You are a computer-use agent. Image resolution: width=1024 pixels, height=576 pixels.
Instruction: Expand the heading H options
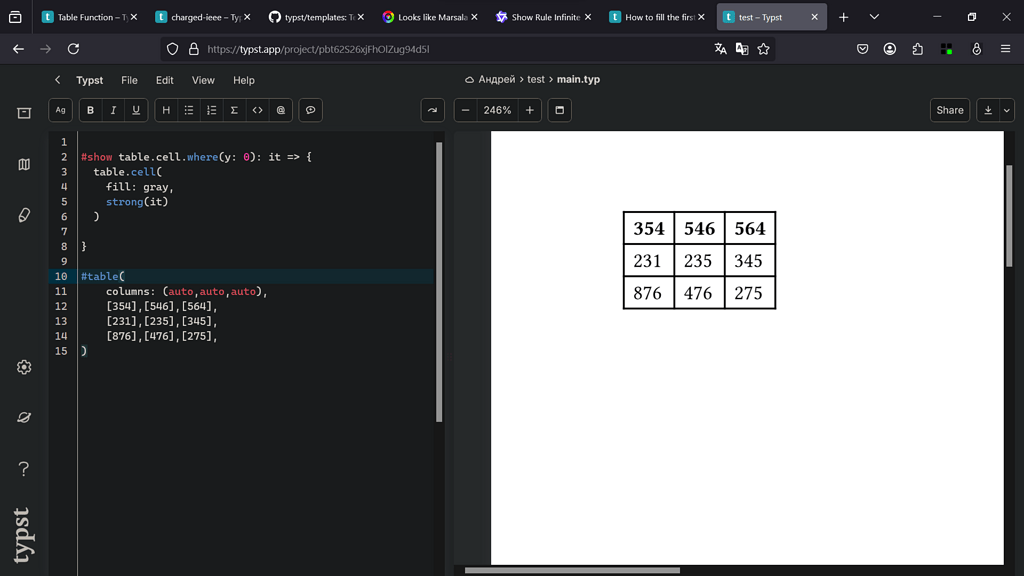pos(166,110)
